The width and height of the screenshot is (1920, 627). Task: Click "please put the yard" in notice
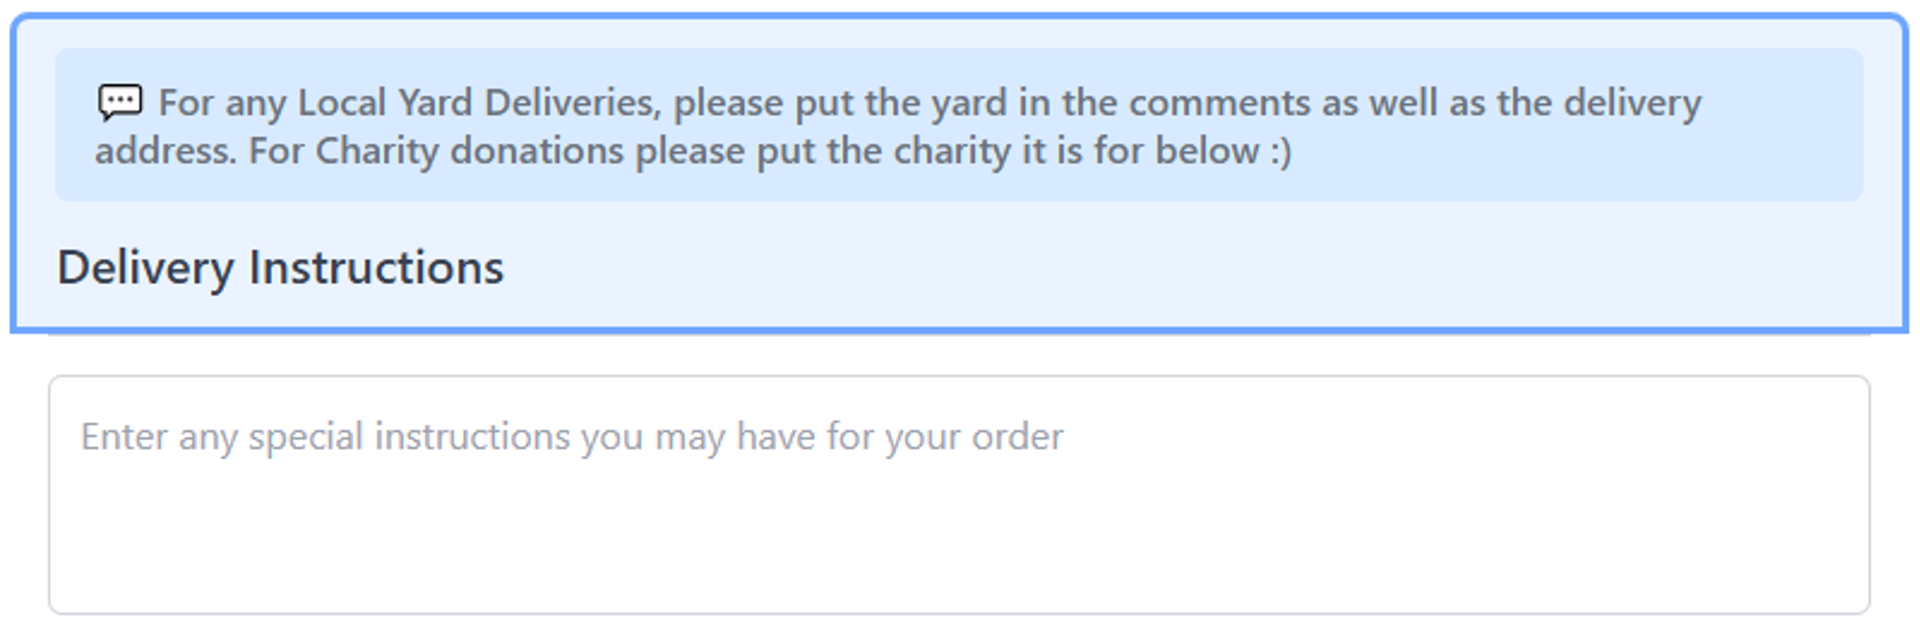pos(840,103)
